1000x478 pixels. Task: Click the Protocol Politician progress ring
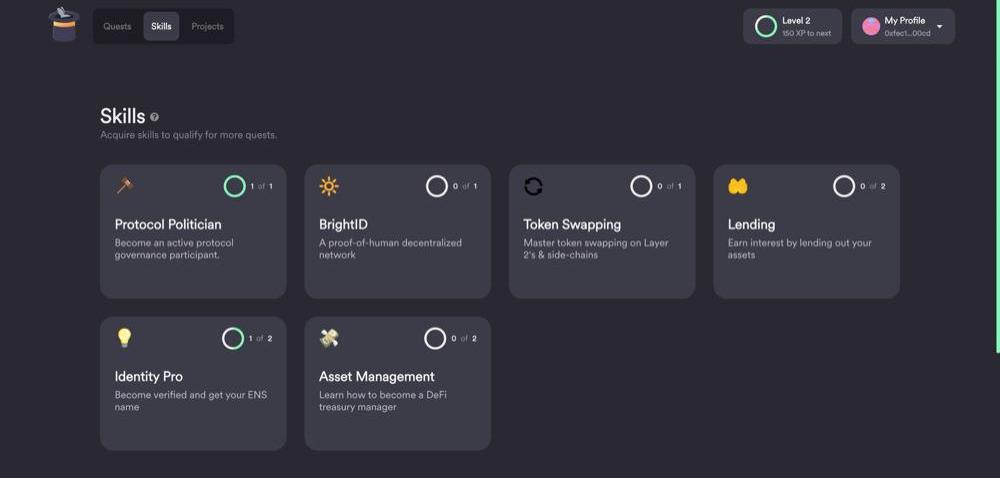(234, 186)
